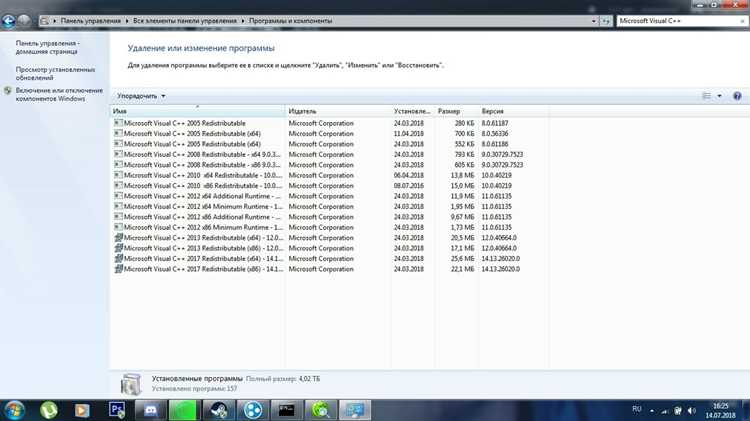Open Discord from the taskbar

pos(151,410)
